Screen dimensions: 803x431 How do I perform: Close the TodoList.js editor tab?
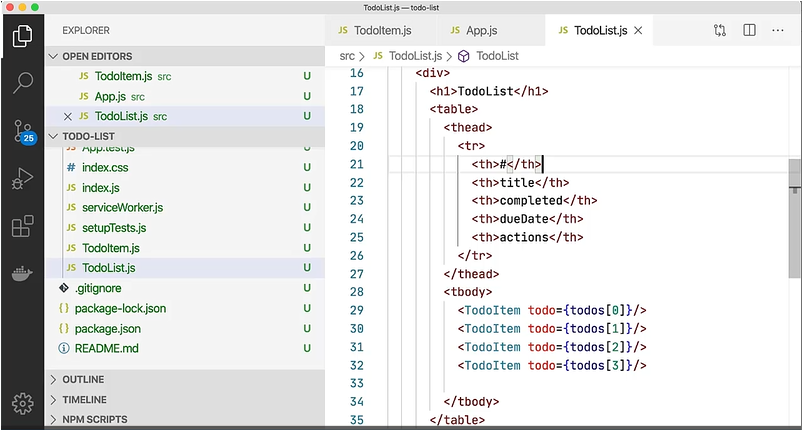click(638, 31)
